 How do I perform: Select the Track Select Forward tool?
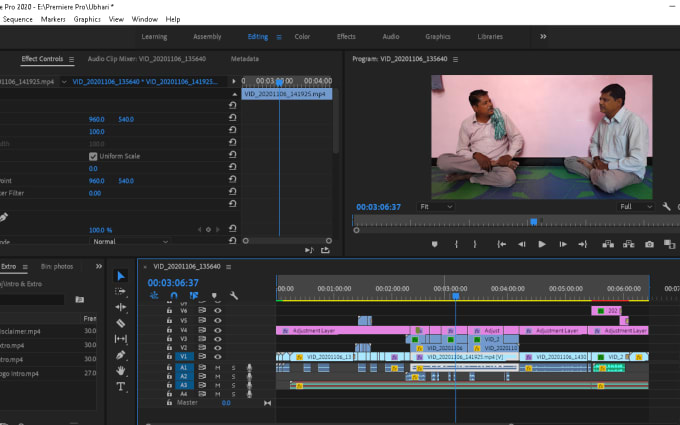120,291
